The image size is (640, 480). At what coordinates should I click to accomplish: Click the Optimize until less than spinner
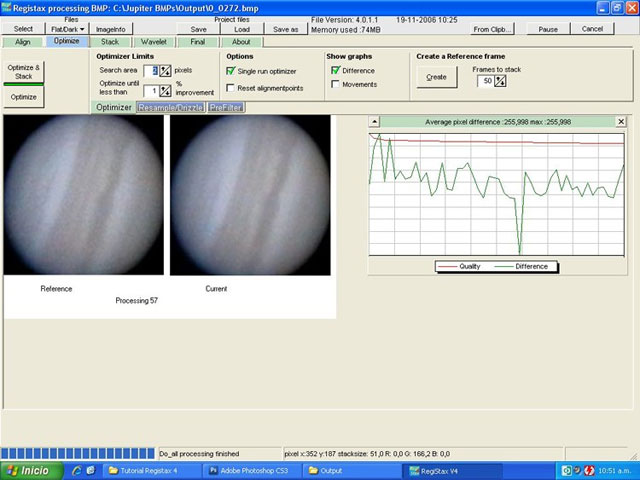click(165, 91)
